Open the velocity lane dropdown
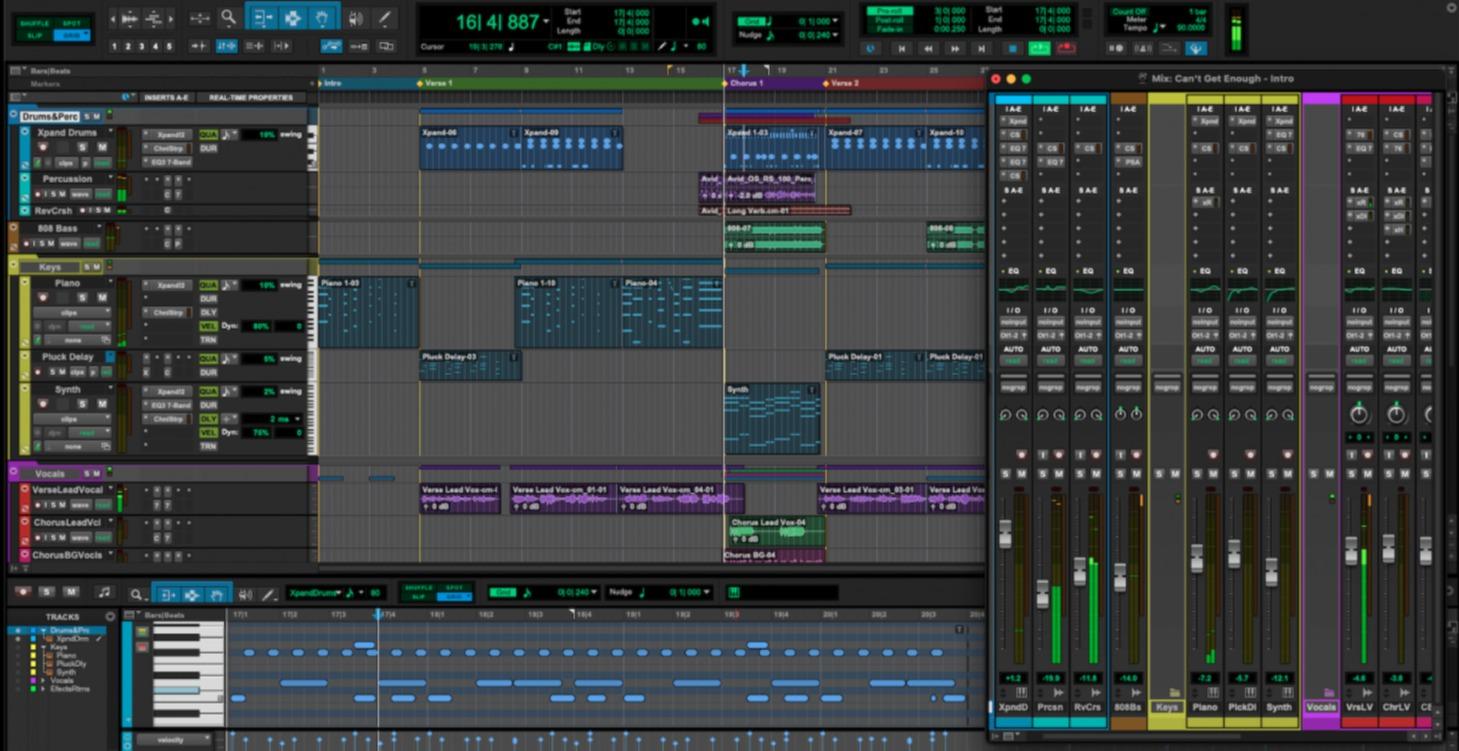Viewport: 1459px width, 751px height. pyautogui.click(x=172, y=740)
